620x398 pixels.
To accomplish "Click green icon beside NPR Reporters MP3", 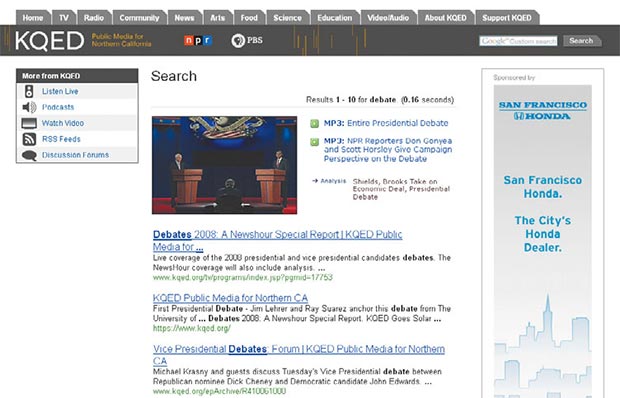I will pyautogui.click(x=314, y=141).
